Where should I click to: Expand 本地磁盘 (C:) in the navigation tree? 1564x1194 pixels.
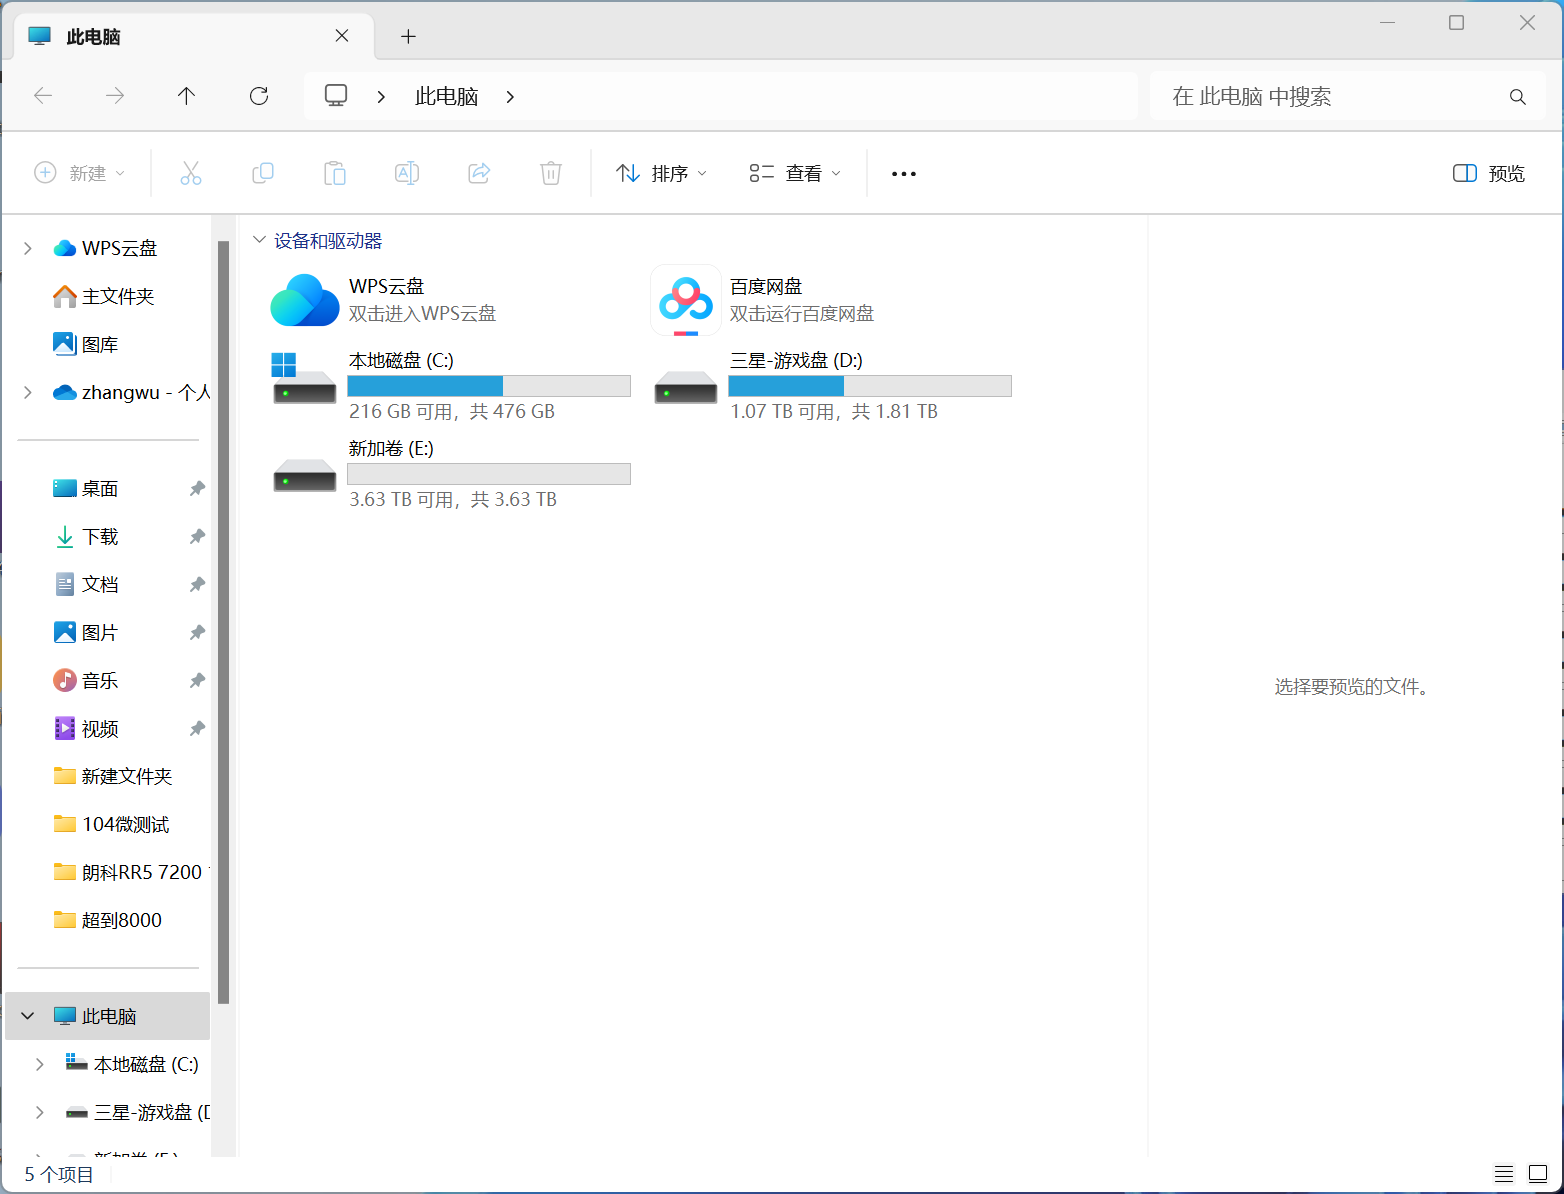point(39,1064)
